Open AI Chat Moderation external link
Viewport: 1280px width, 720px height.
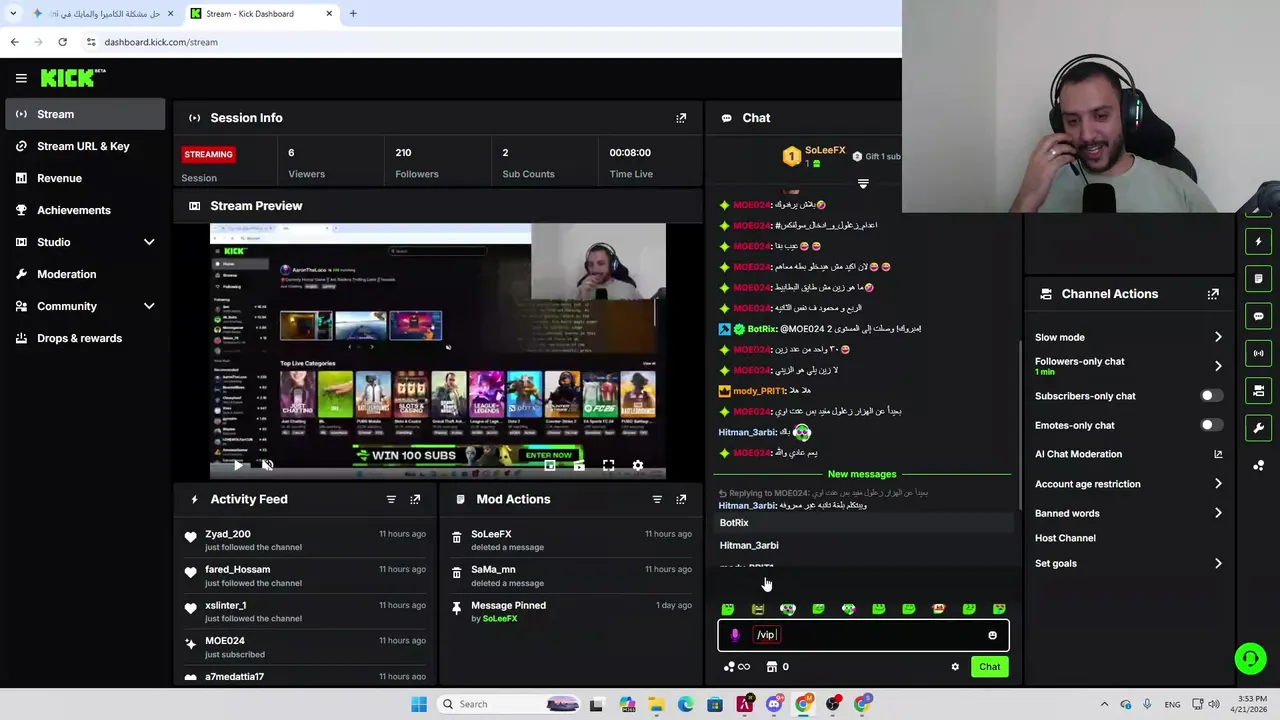tap(1218, 454)
